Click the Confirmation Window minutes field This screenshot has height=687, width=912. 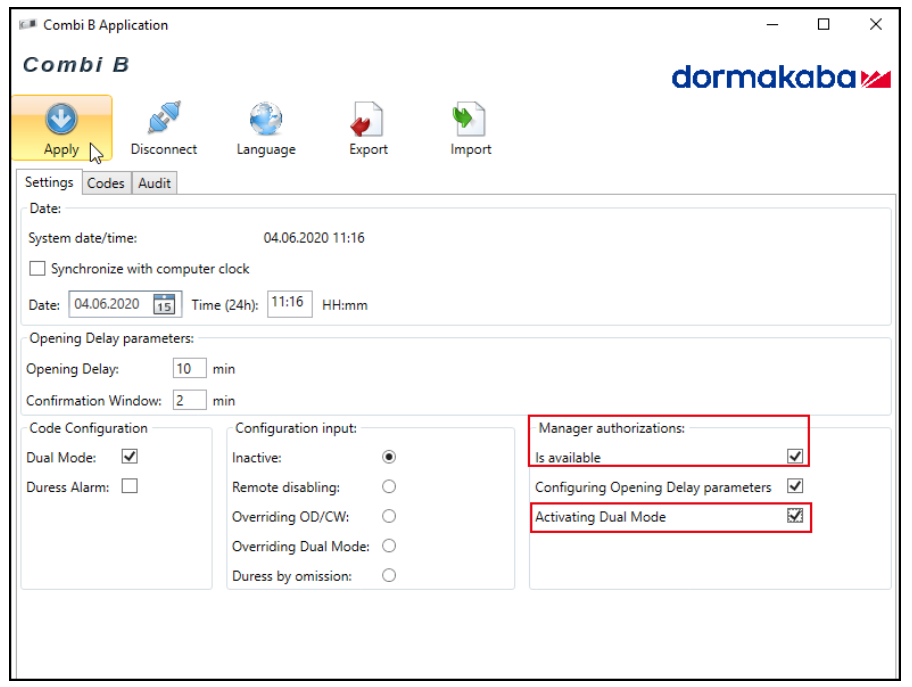tap(189, 400)
